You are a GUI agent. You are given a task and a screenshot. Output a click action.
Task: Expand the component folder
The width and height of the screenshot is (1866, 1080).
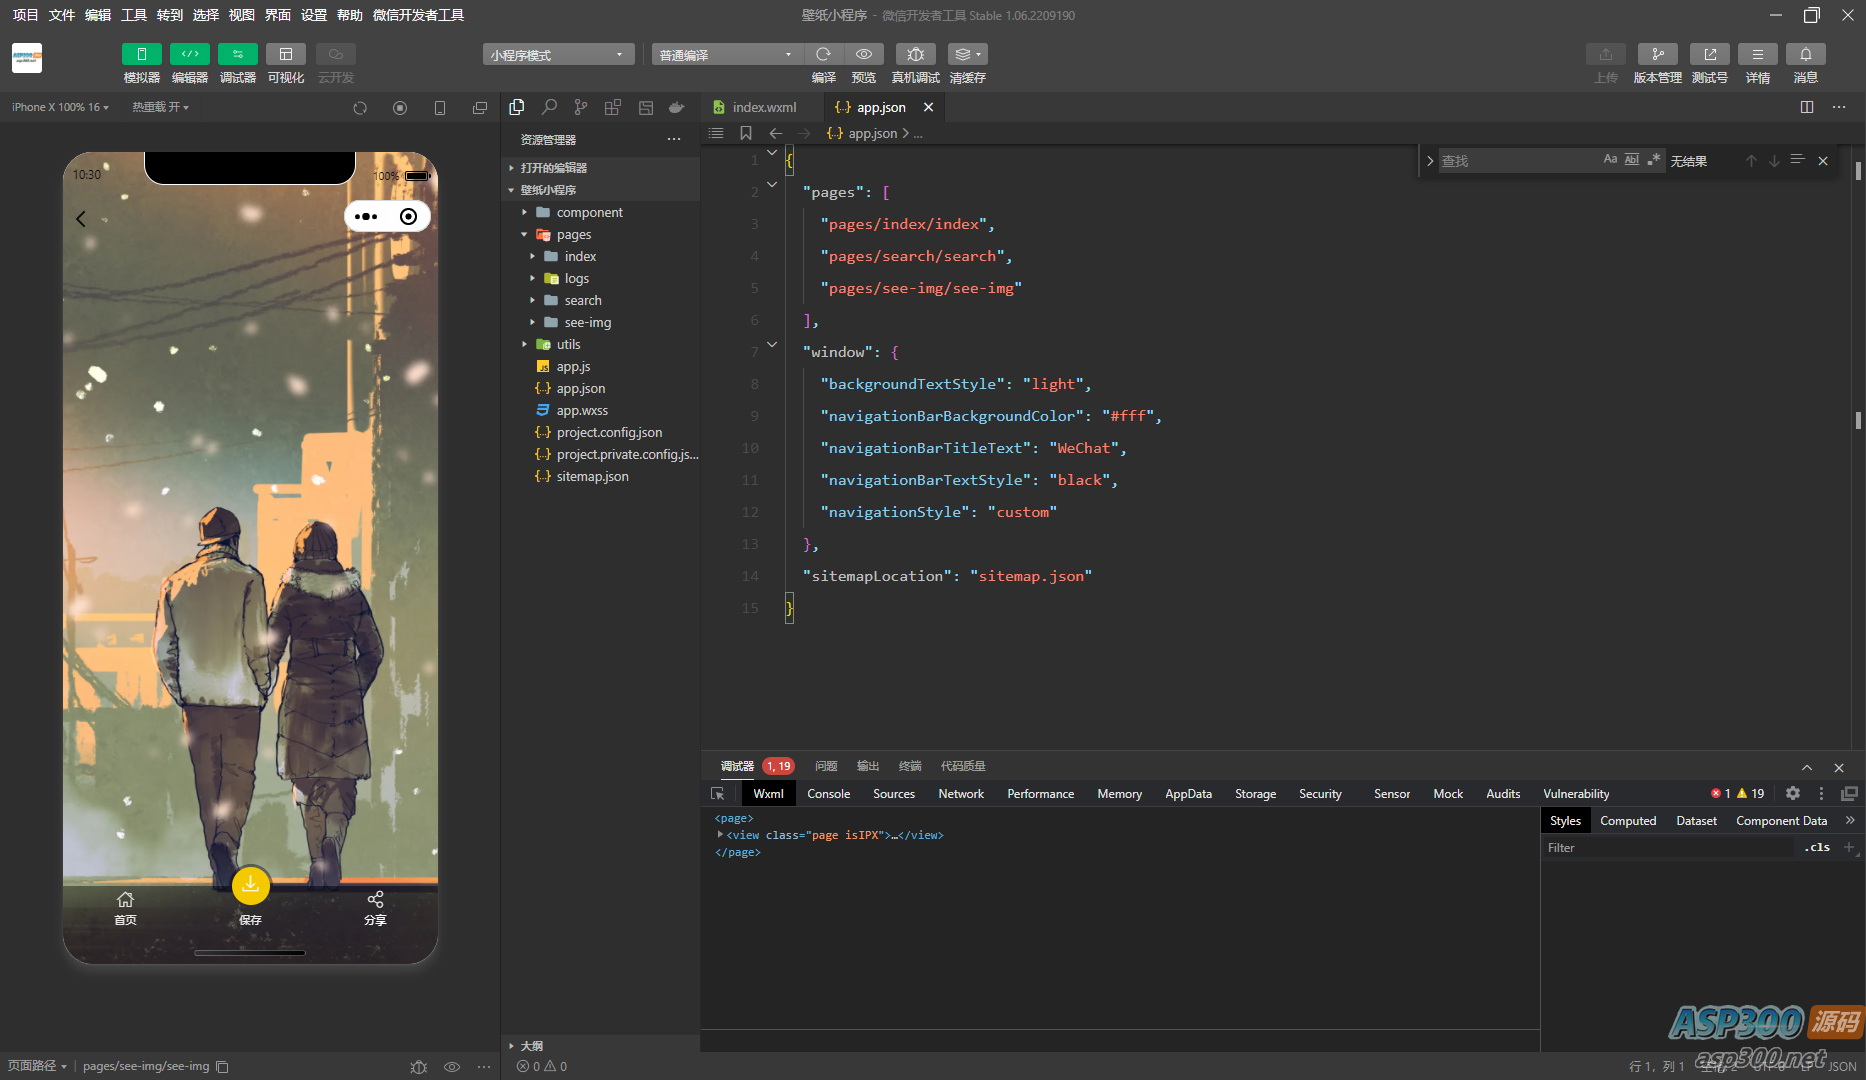tap(589, 212)
